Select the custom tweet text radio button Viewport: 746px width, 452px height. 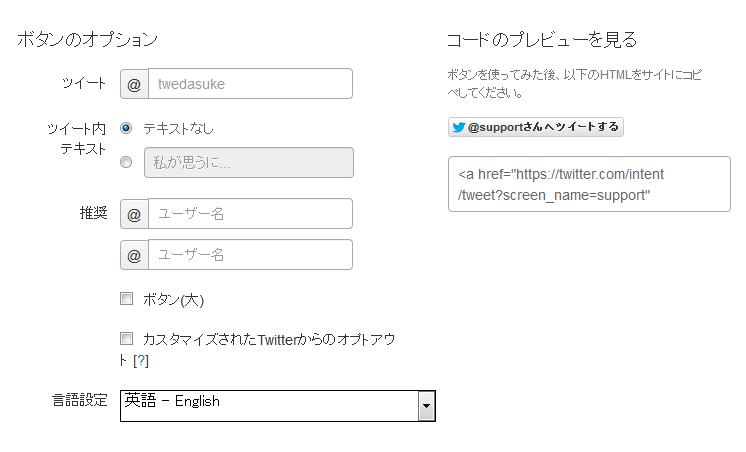point(126,162)
